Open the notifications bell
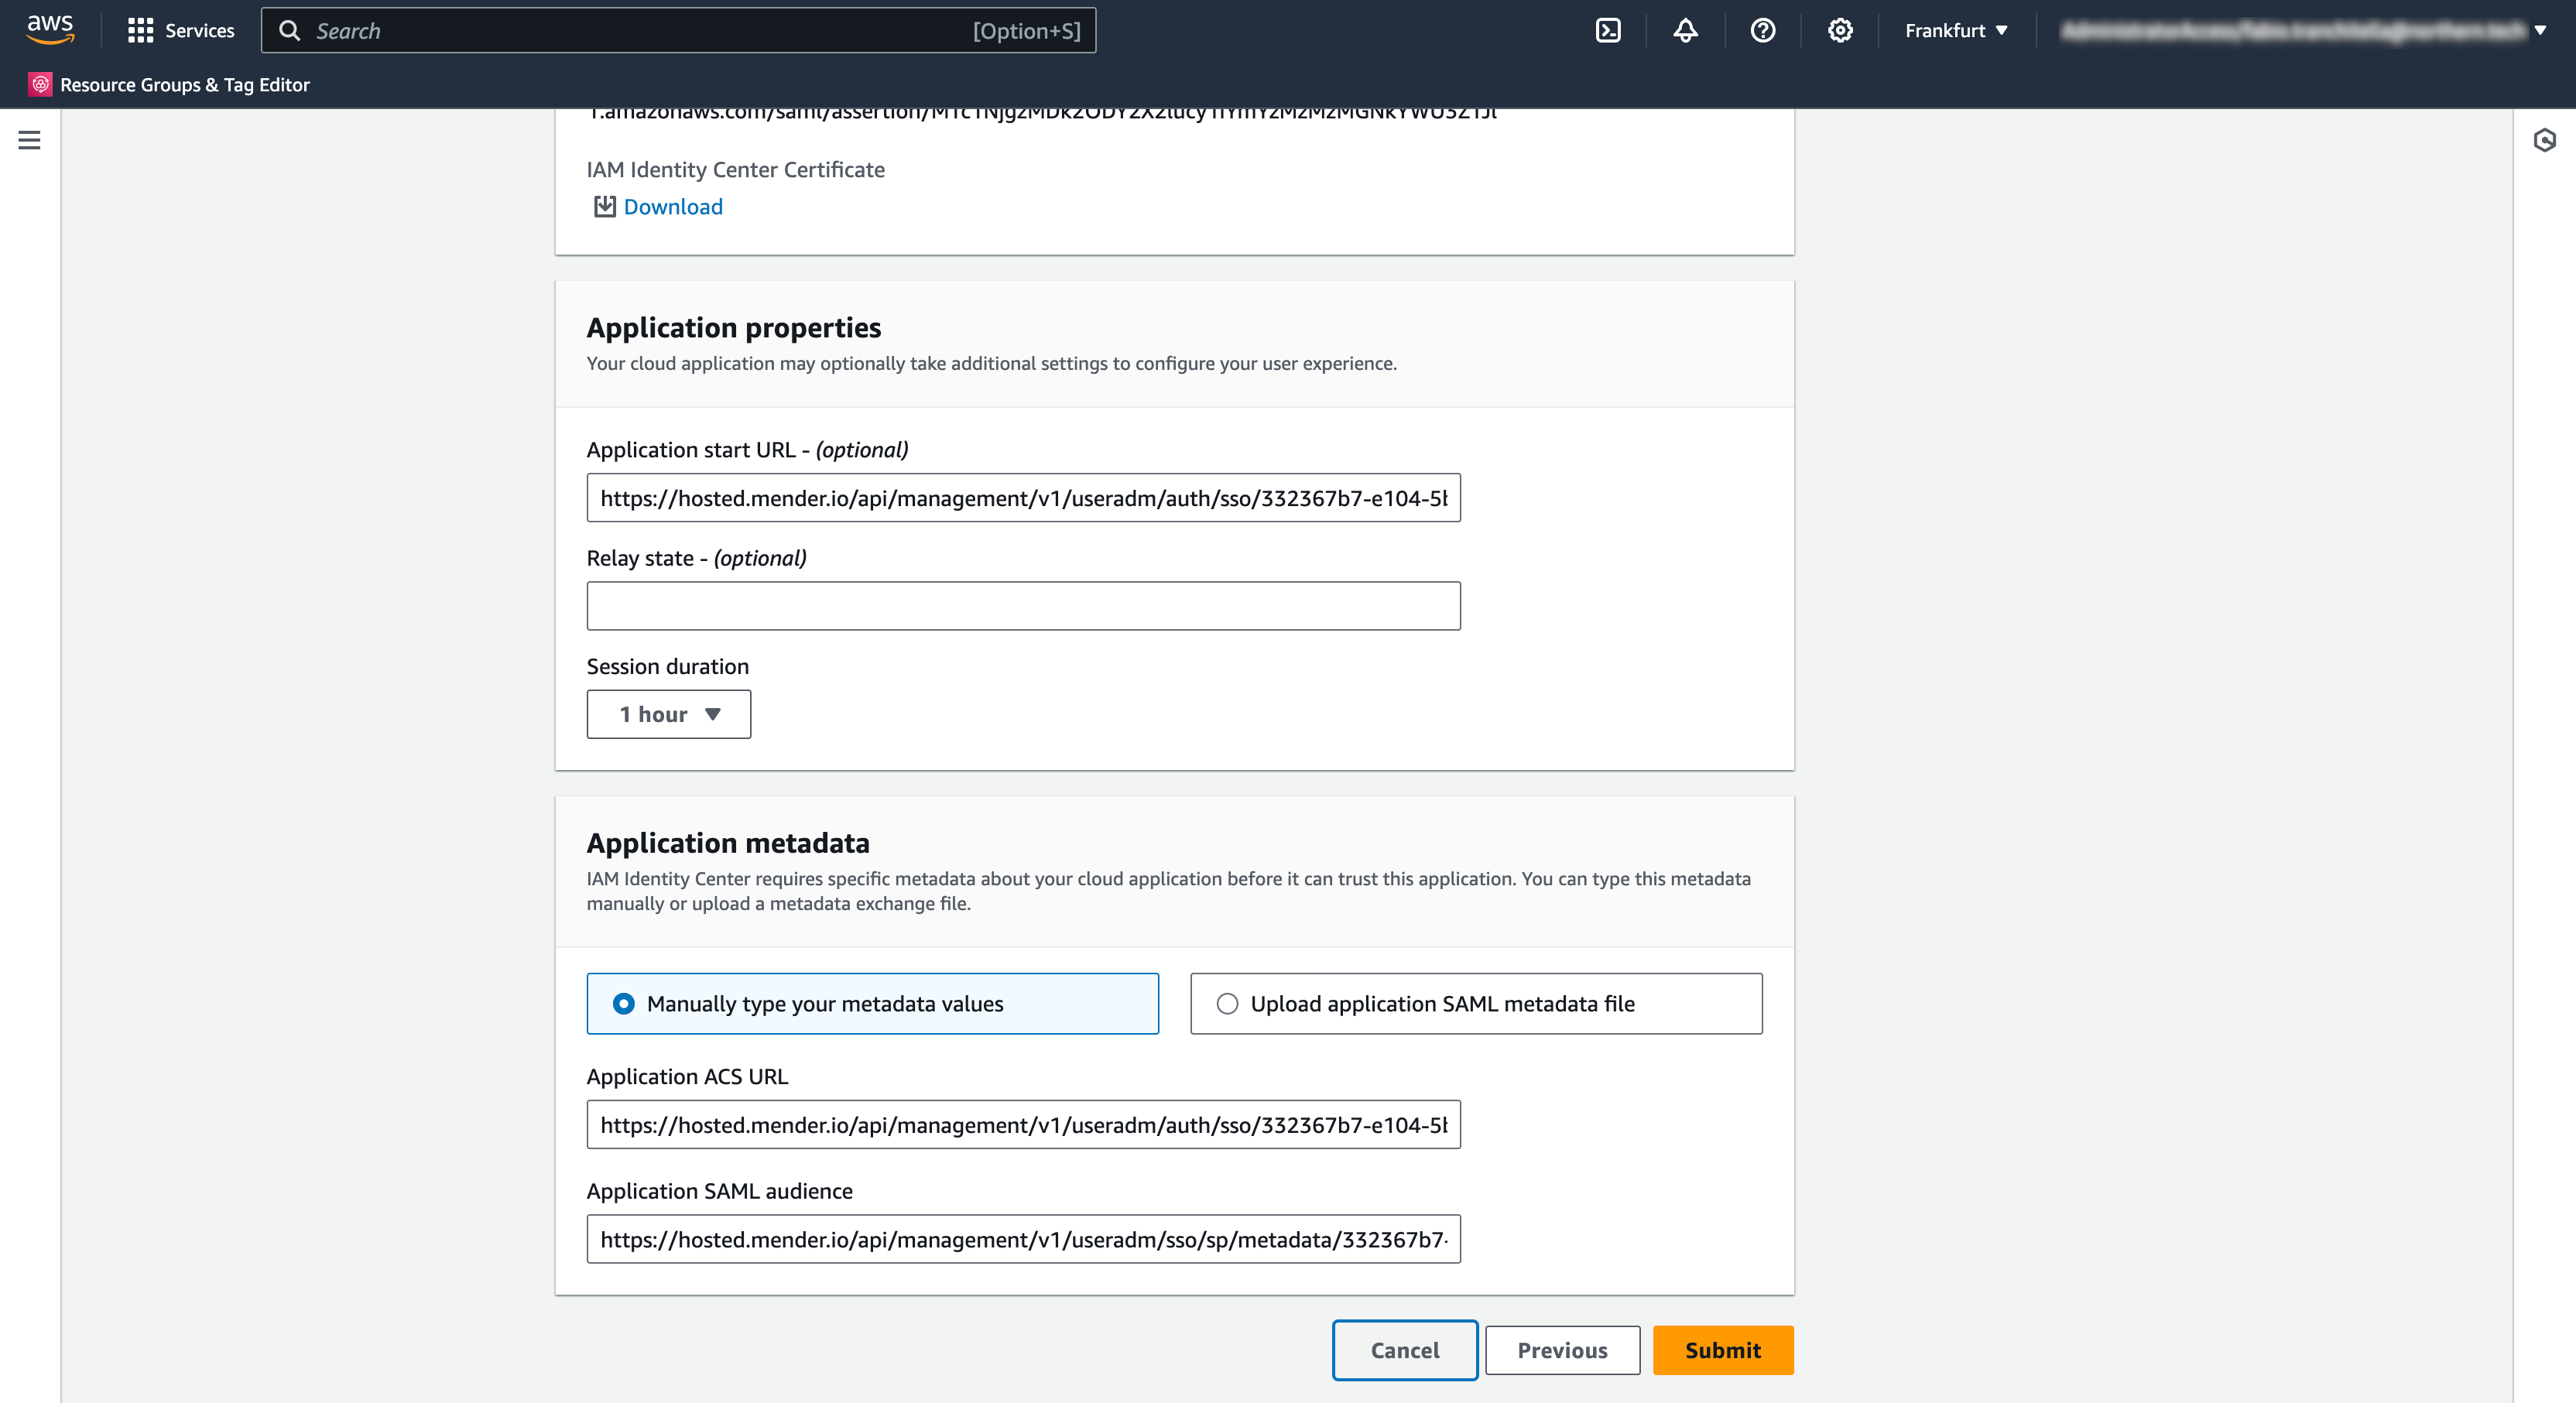The width and height of the screenshot is (2576, 1403). 1685,31
